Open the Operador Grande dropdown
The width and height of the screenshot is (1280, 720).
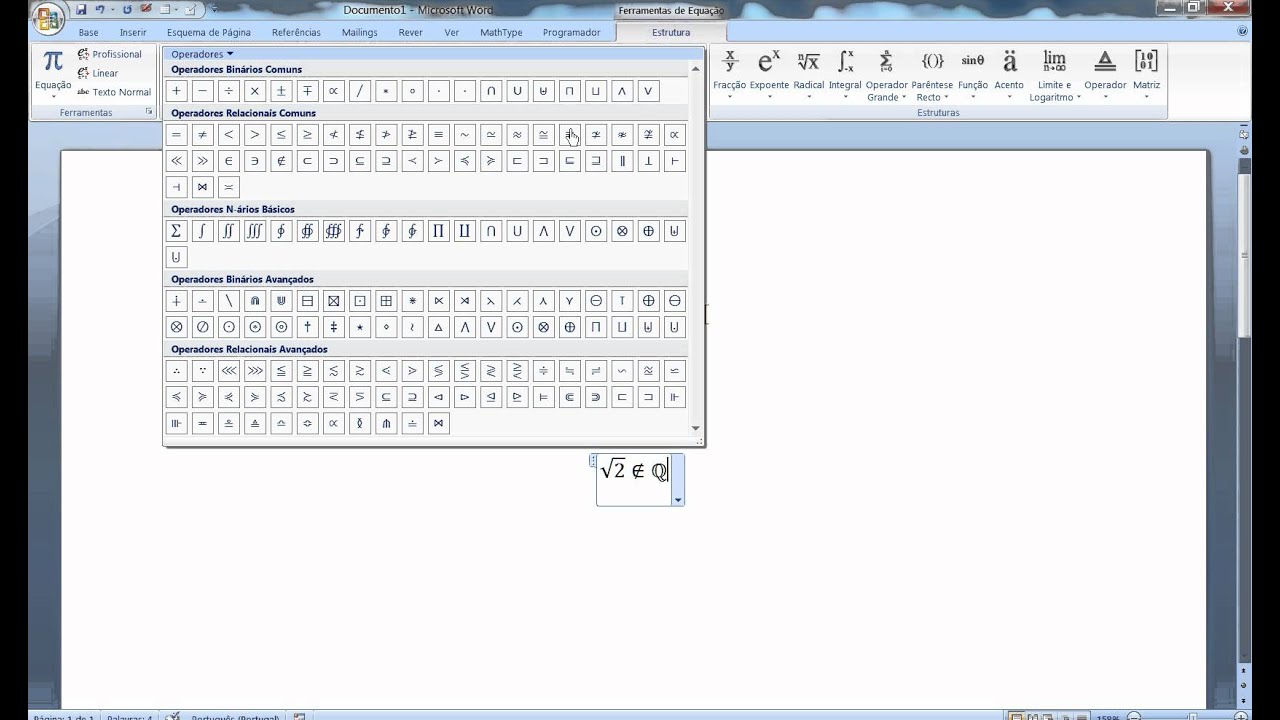point(886,75)
